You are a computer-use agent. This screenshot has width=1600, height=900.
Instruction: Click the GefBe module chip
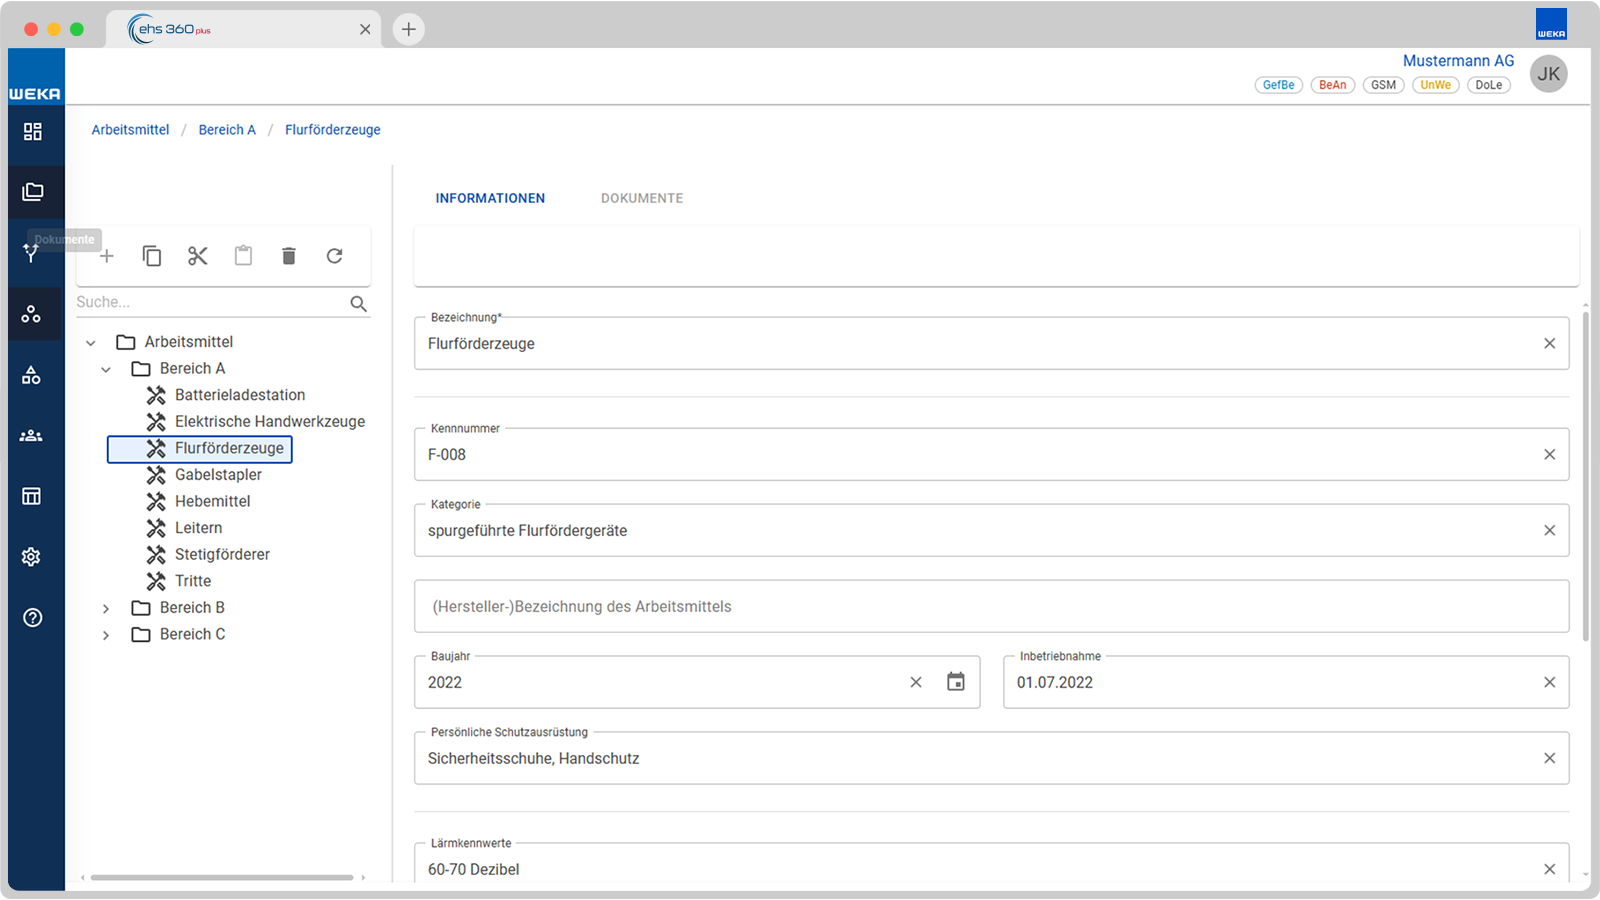[1278, 85]
